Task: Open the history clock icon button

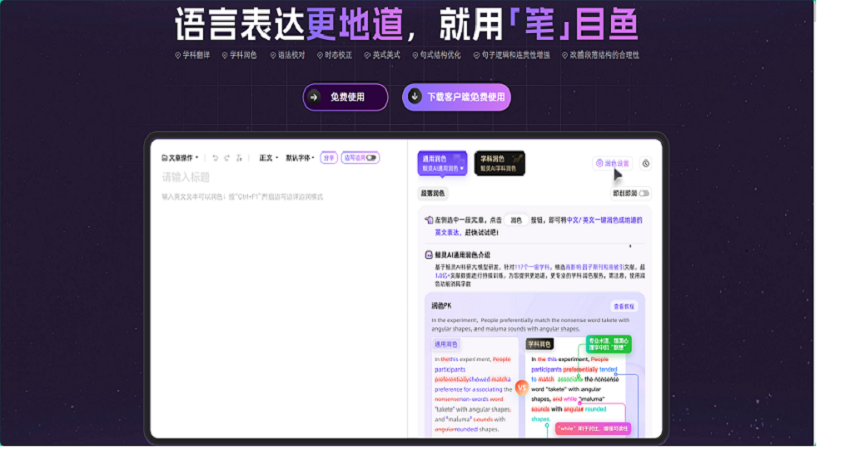Action: pyautogui.click(x=646, y=163)
